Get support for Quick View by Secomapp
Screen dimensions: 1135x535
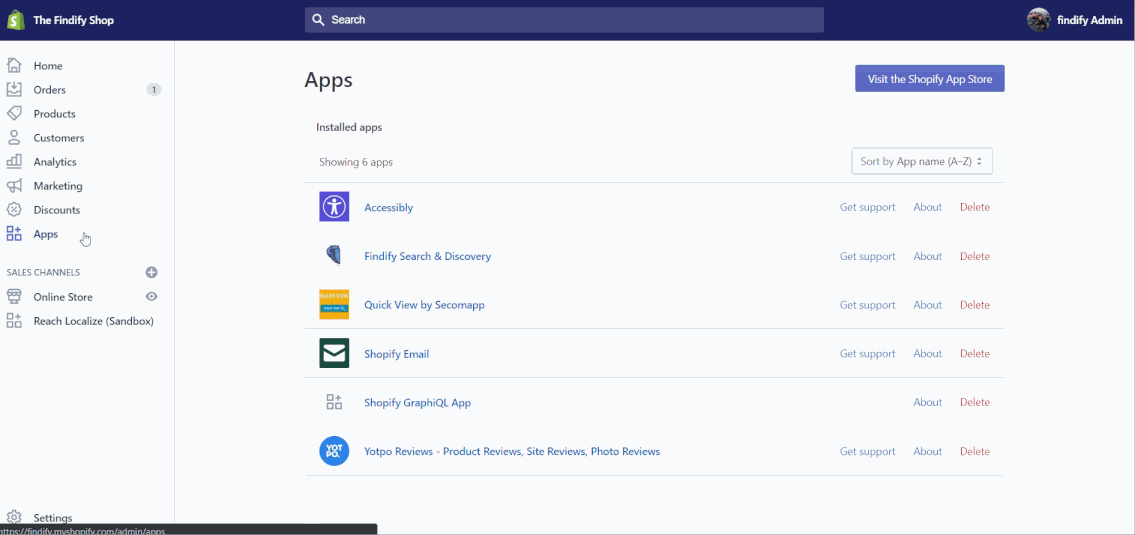pos(867,305)
